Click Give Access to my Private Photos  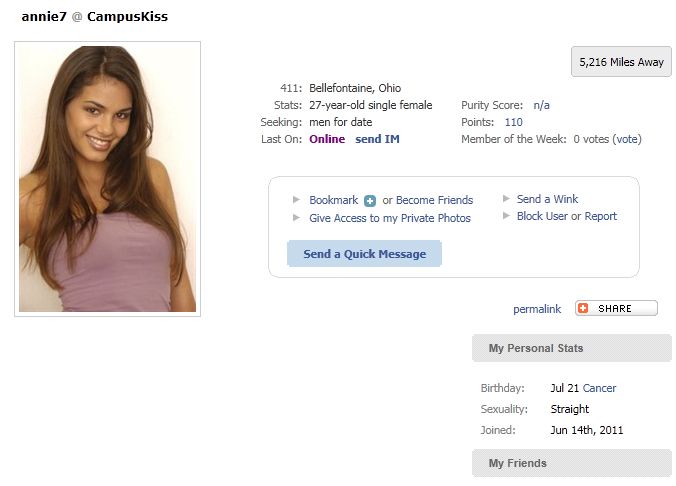(390, 218)
